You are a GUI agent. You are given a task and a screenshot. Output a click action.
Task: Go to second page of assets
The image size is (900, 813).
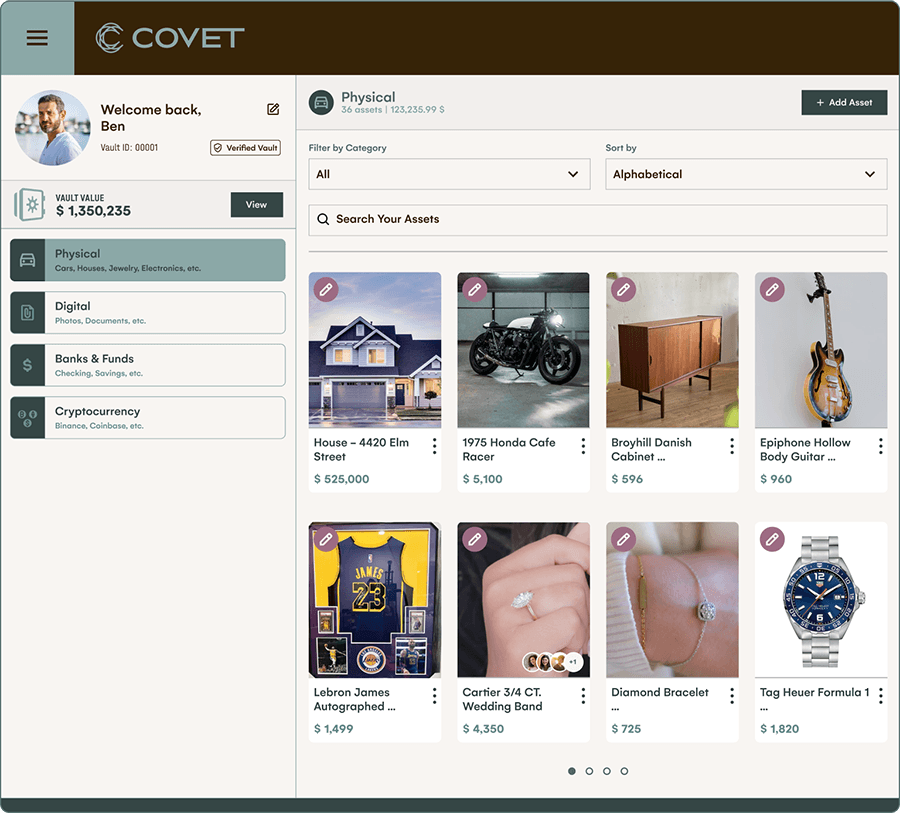[x=589, y=771]
